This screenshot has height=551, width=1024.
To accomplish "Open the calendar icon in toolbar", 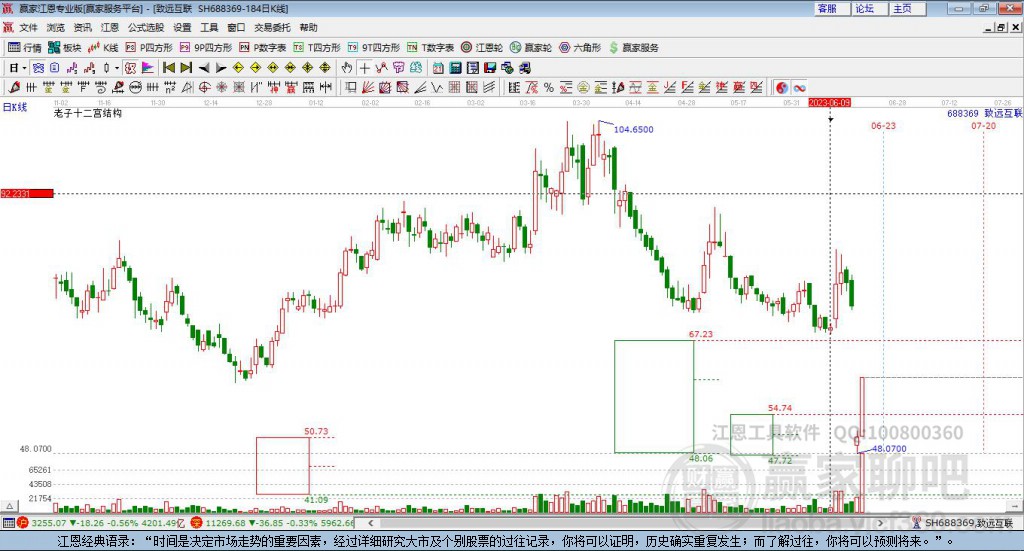I will click(x=438, y=68).
